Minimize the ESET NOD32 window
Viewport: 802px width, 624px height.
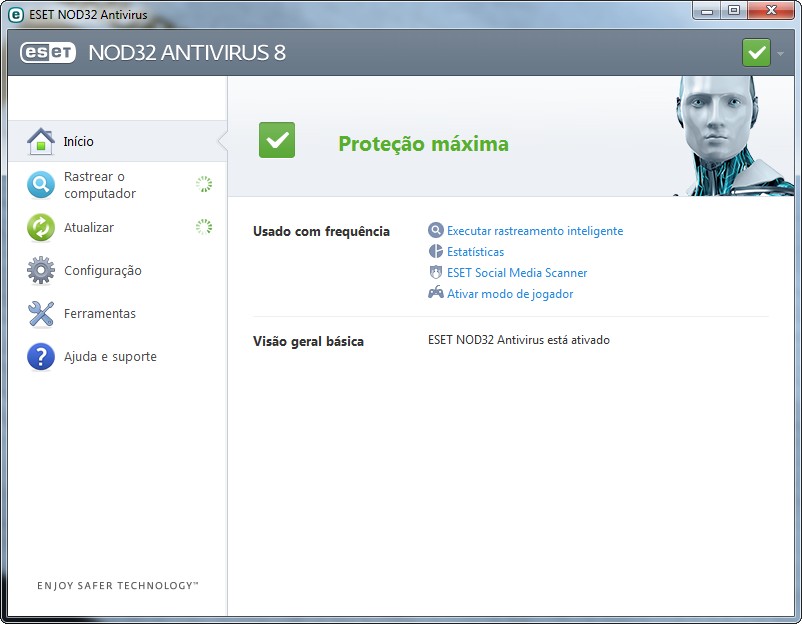(x=707, y=11)
